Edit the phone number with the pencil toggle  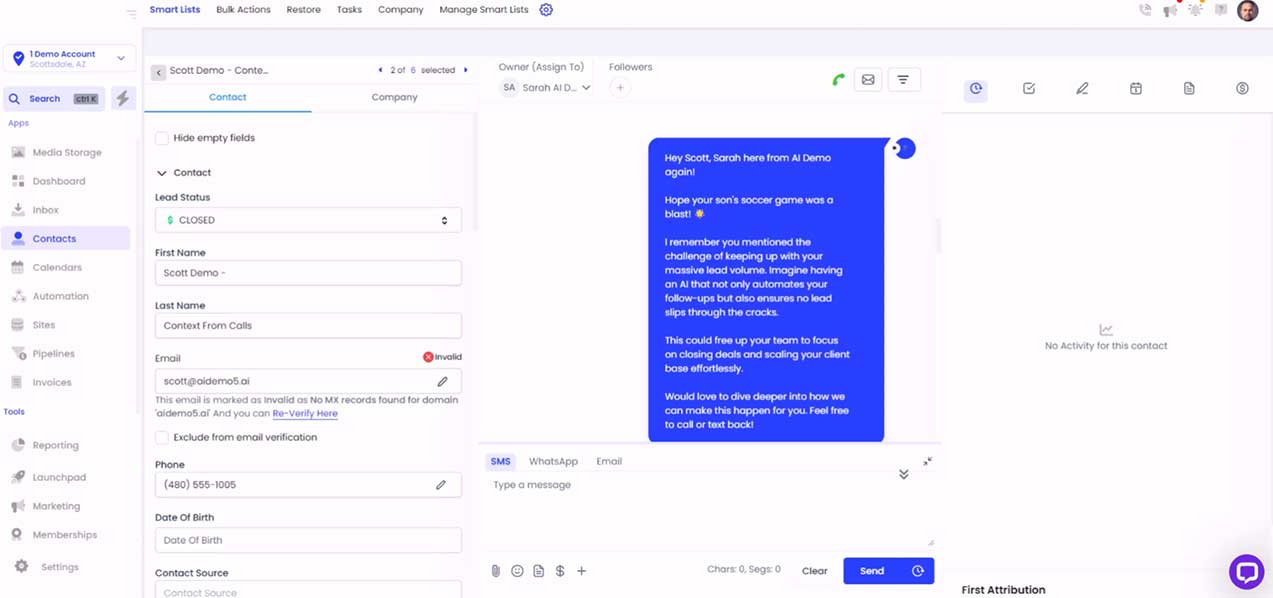pos(441,484)
